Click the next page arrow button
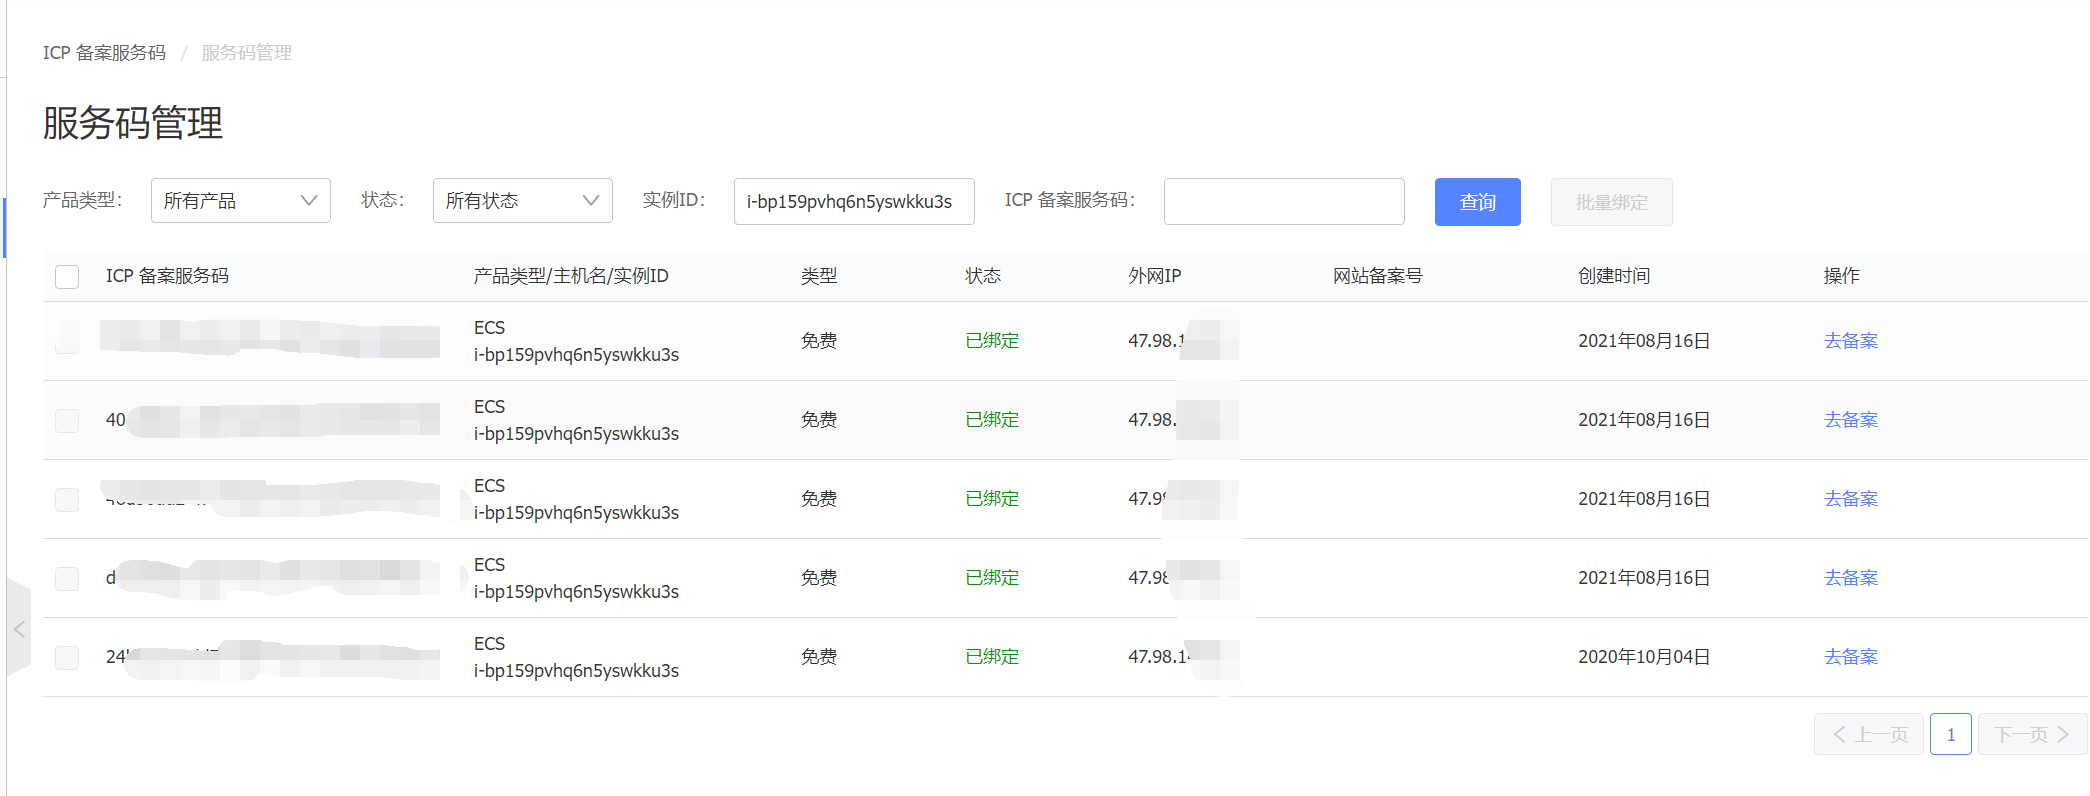The image size is (2090, 796). point(2031,735)
